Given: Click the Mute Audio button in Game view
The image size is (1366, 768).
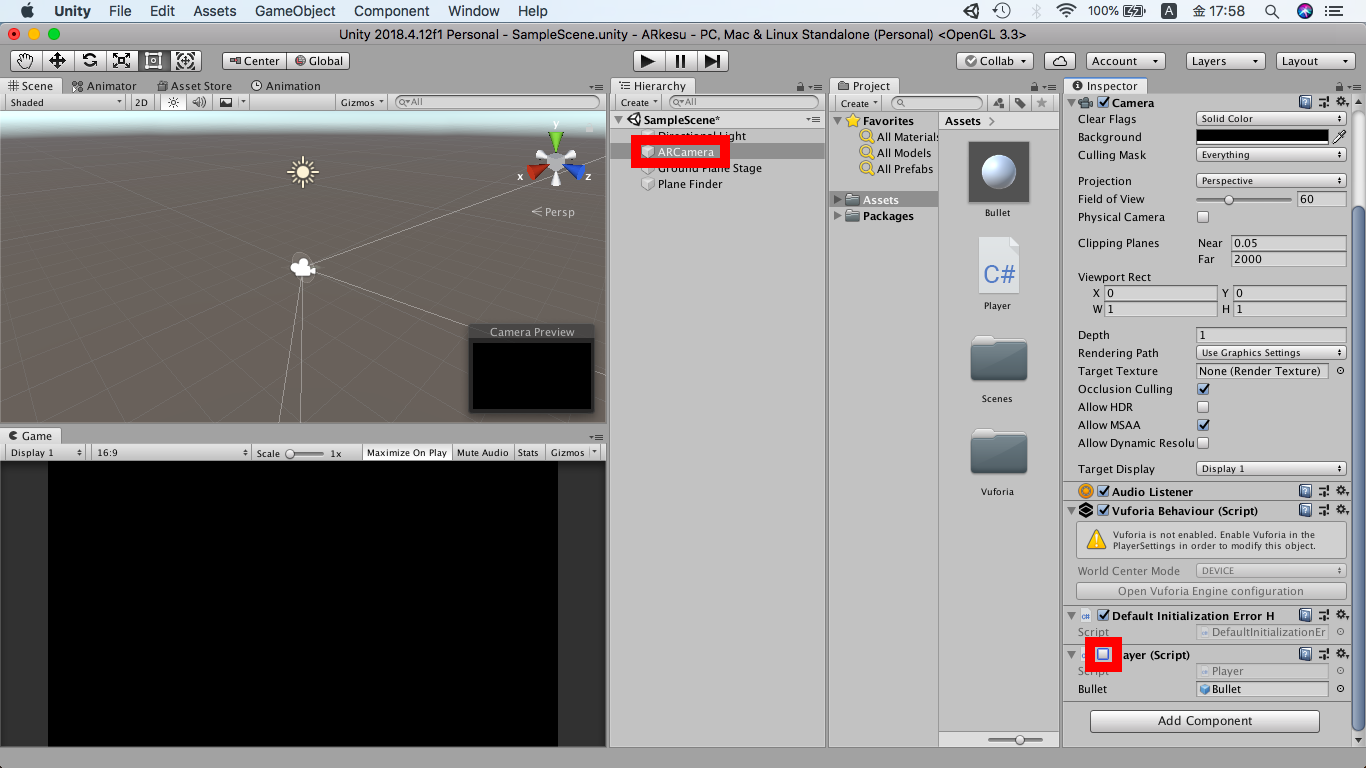Looking at the screenshot, I should pos(482,453).
